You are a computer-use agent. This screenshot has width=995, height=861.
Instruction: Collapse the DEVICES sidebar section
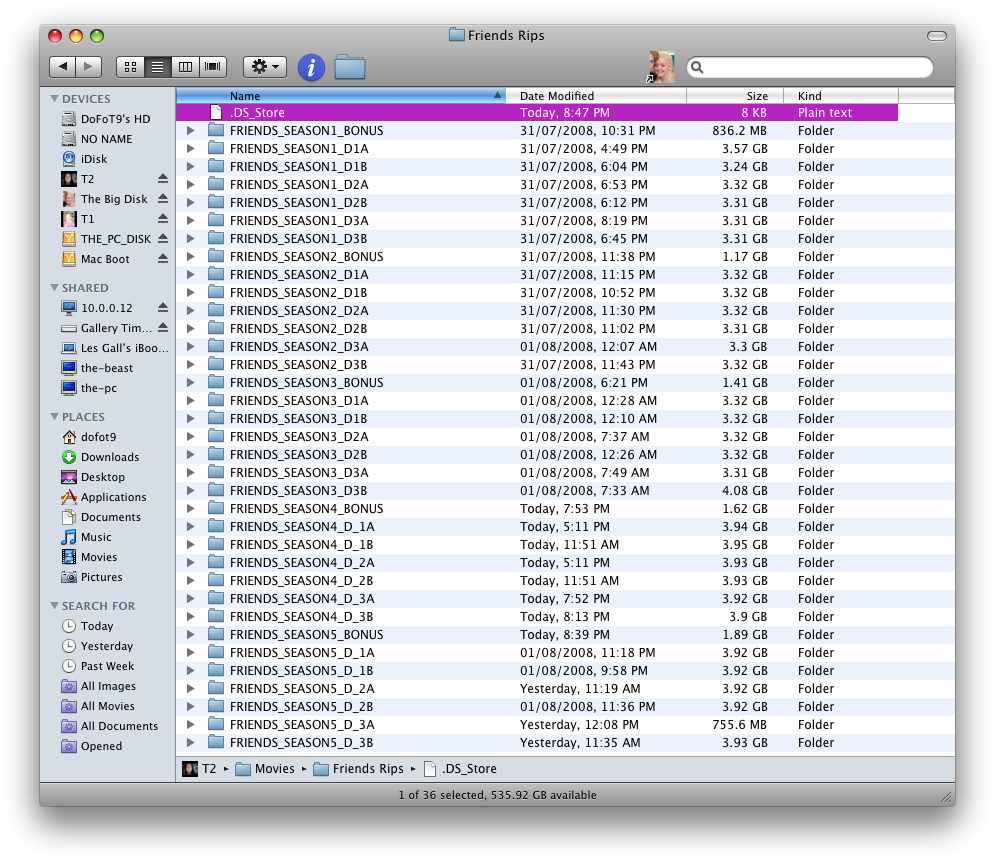(x=54, y=98)
